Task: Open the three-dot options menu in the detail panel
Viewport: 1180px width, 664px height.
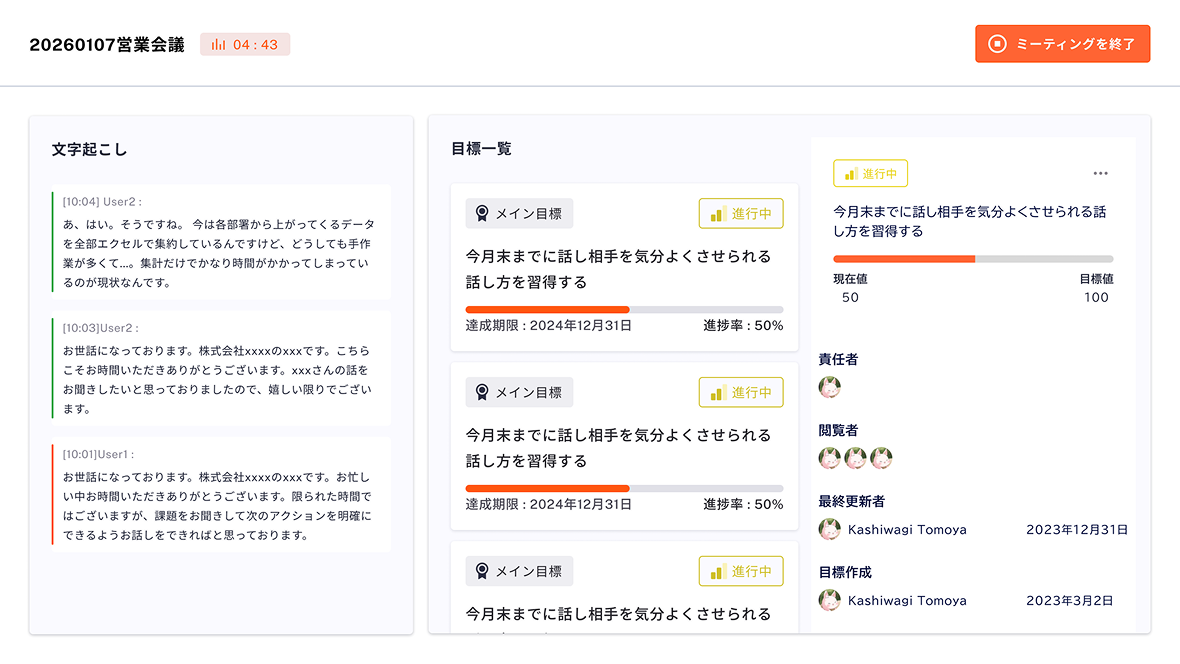Action: tap(1100, 172)
